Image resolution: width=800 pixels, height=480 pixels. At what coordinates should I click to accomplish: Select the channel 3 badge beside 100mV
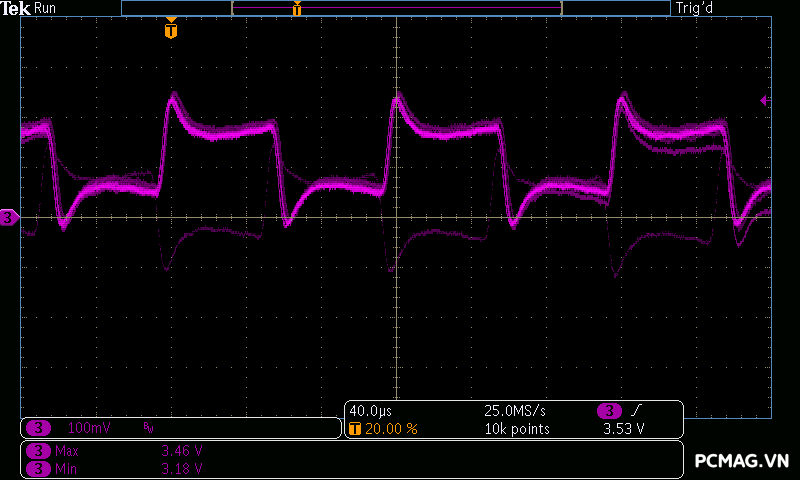pyautogui.click(x=38, y=428)
